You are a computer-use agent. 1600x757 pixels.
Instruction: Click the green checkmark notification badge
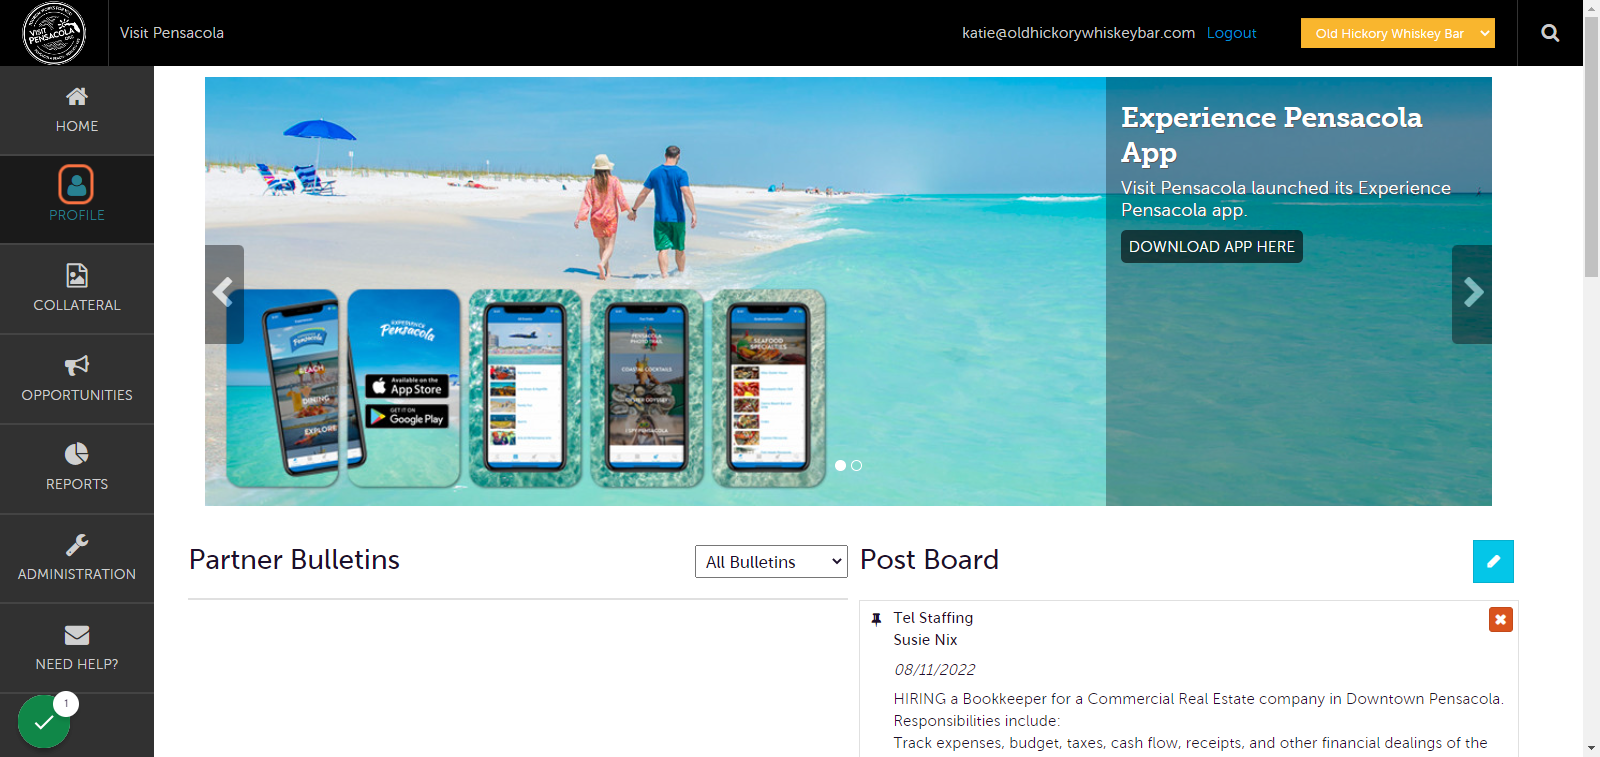pos(44,721)
